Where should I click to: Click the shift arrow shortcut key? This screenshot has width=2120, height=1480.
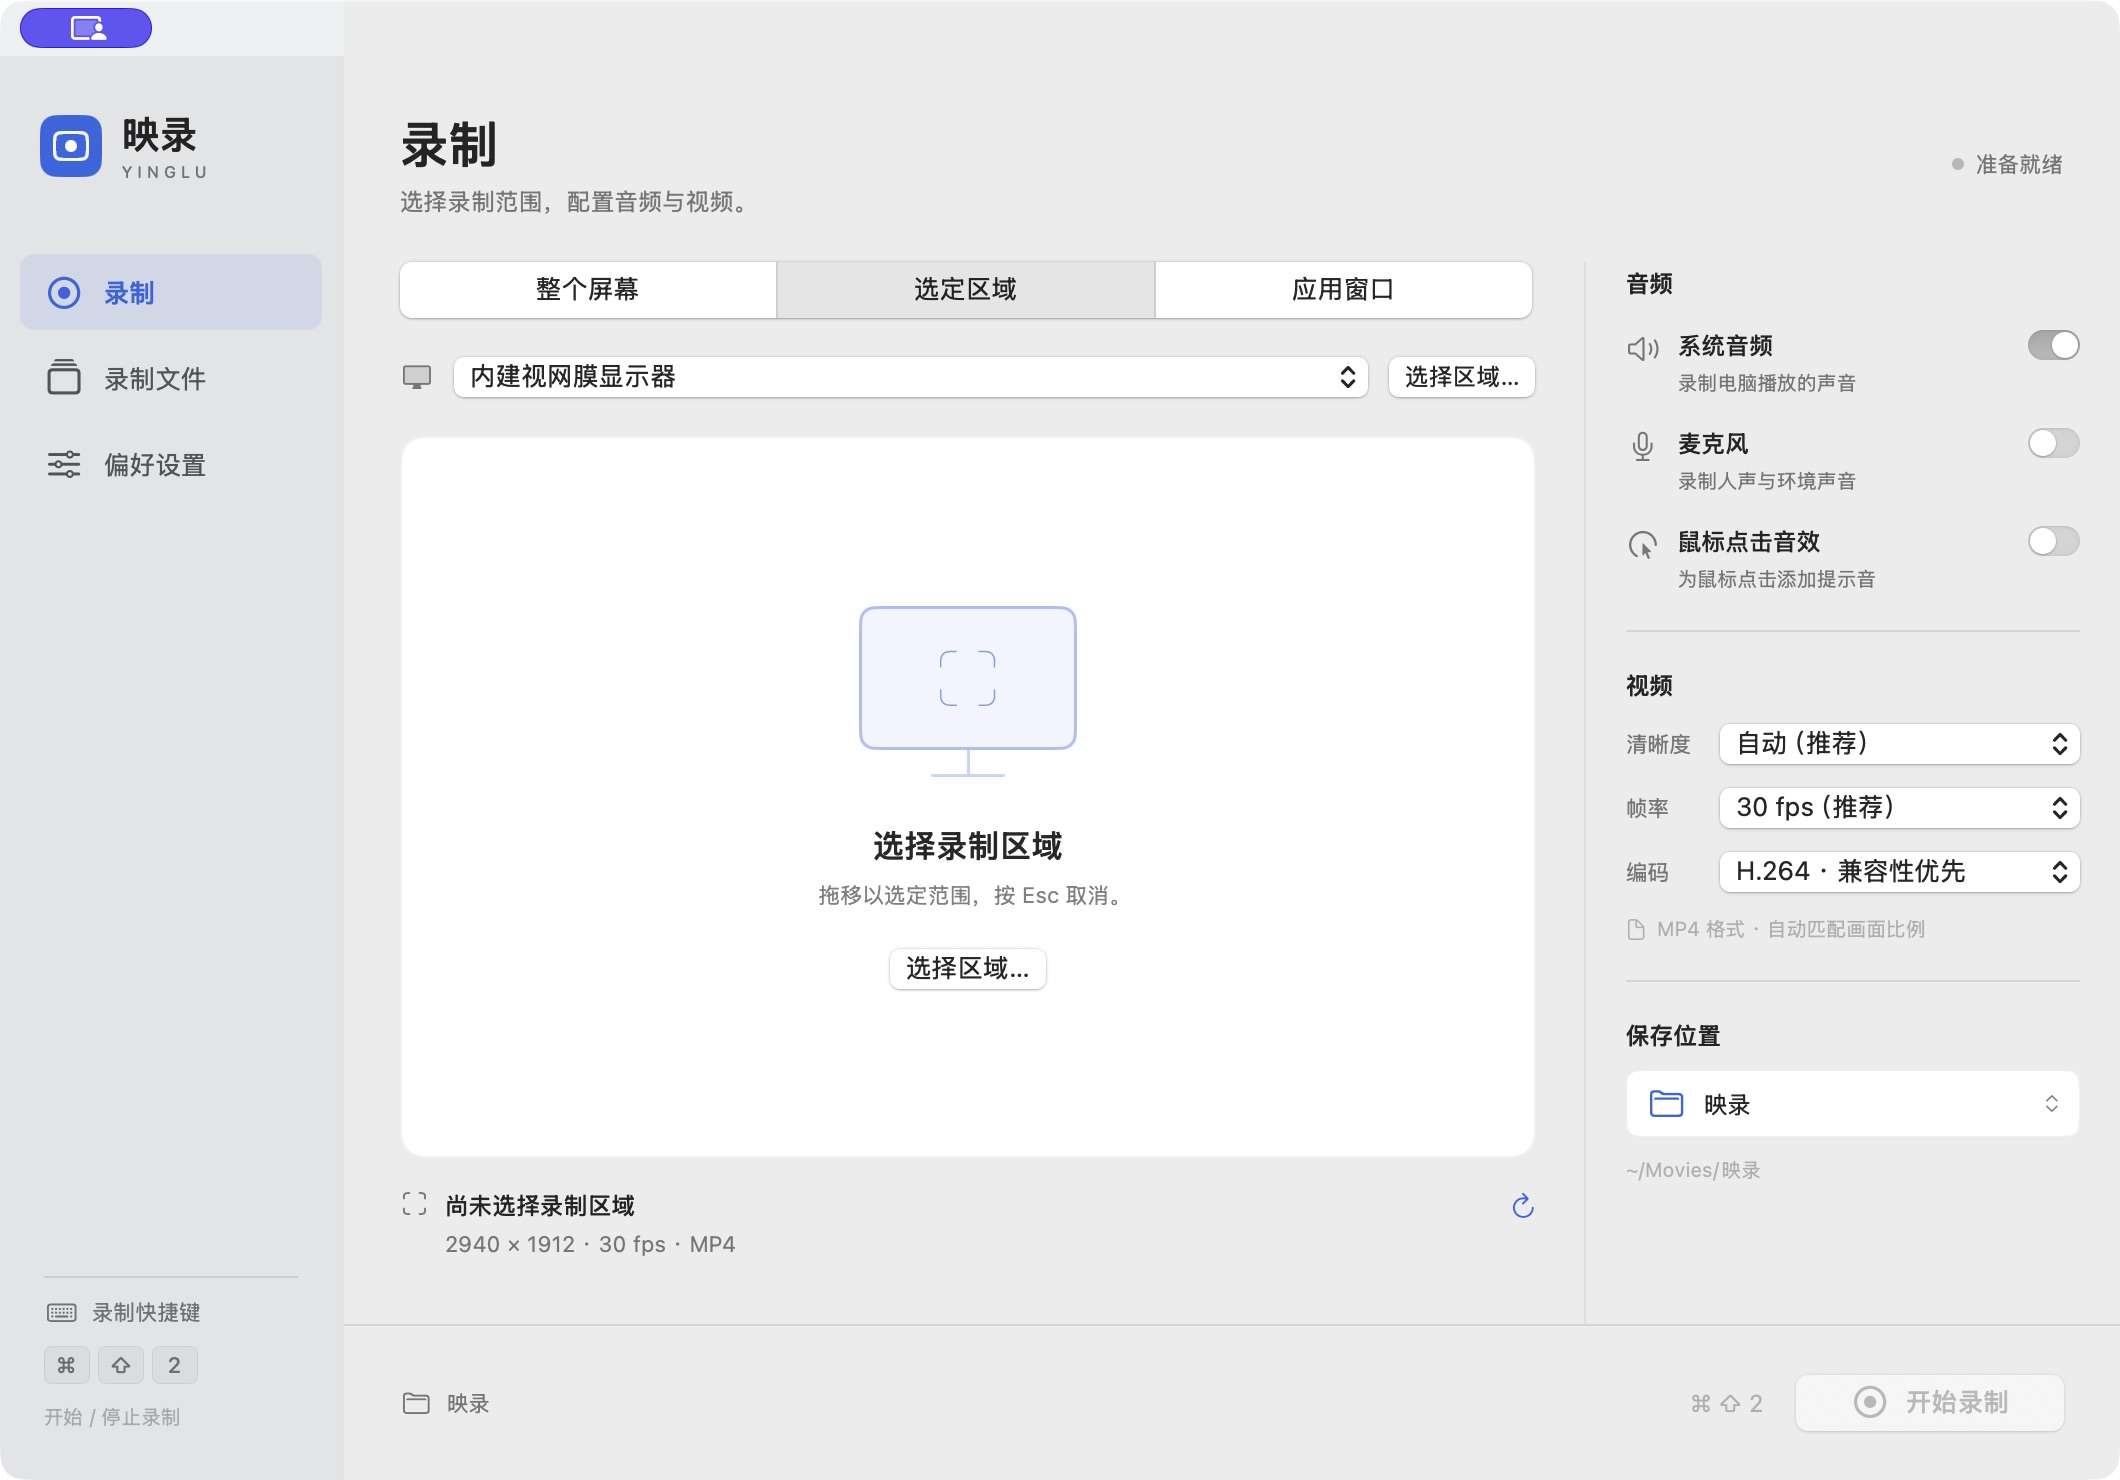121,1365
